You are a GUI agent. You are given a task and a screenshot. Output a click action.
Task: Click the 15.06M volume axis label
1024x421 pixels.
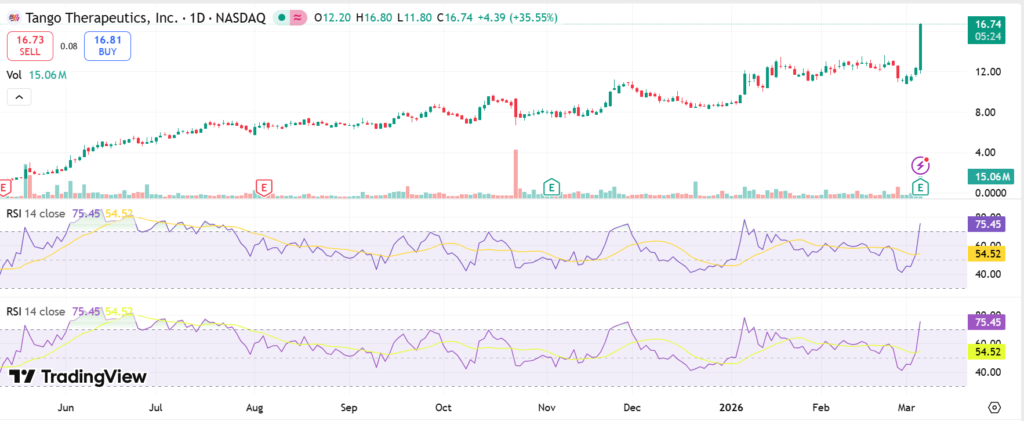(987, 177)
